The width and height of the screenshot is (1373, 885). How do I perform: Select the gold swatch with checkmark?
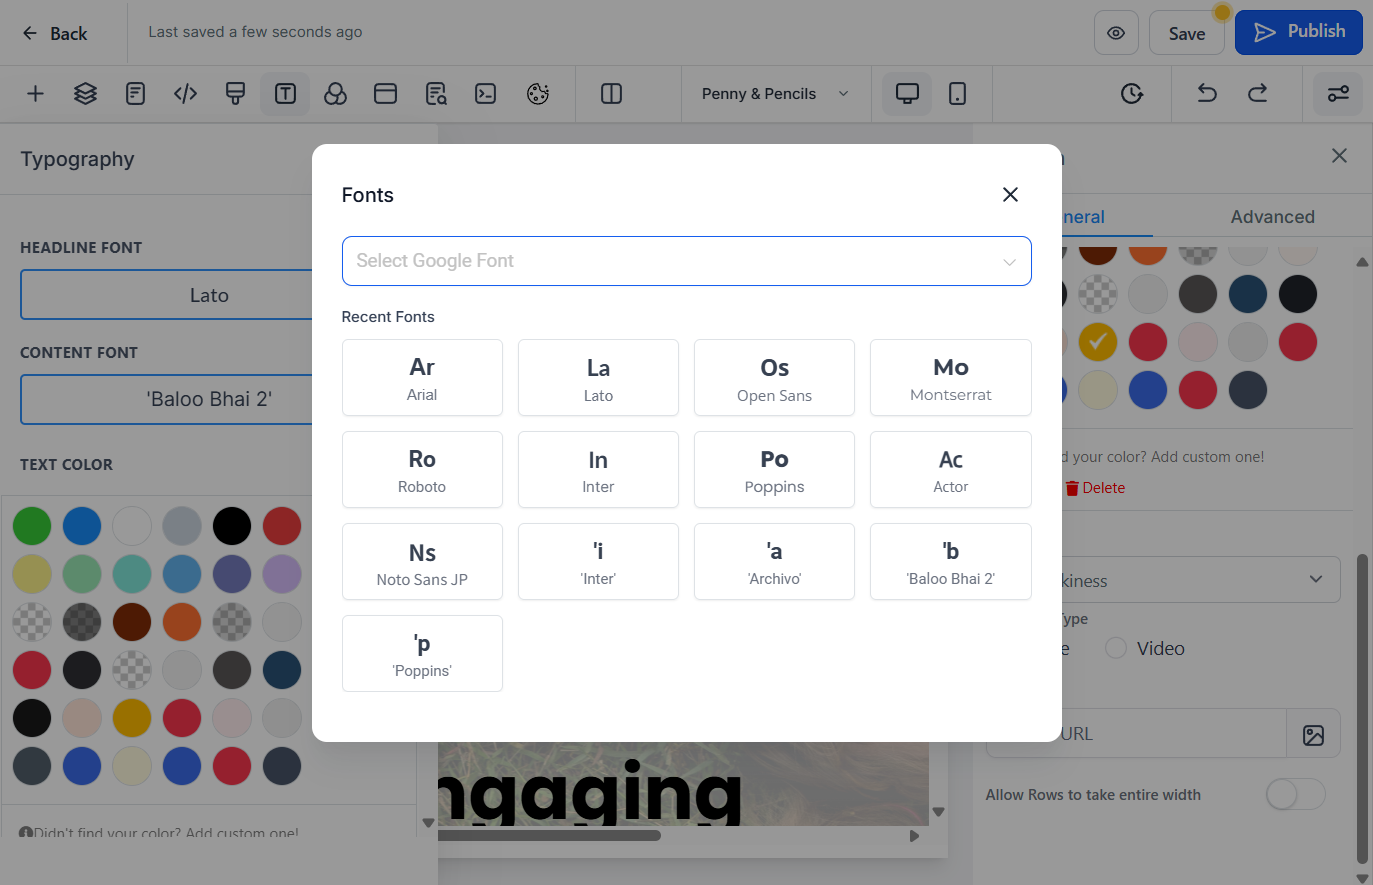coord(1097,342)
